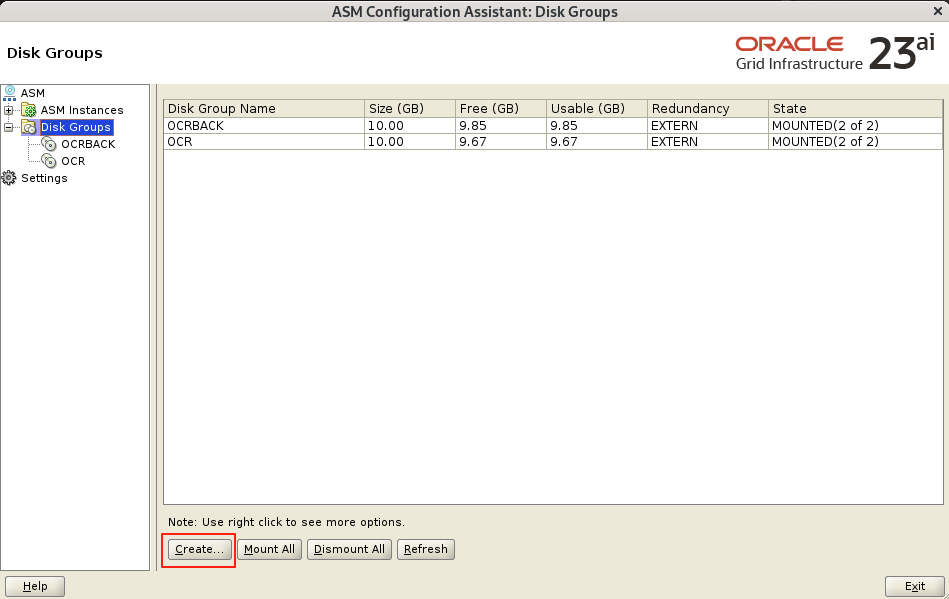The image size is (949, 599).
Task: Click the Settings gear icon
Action: click(x=8, y=178)
